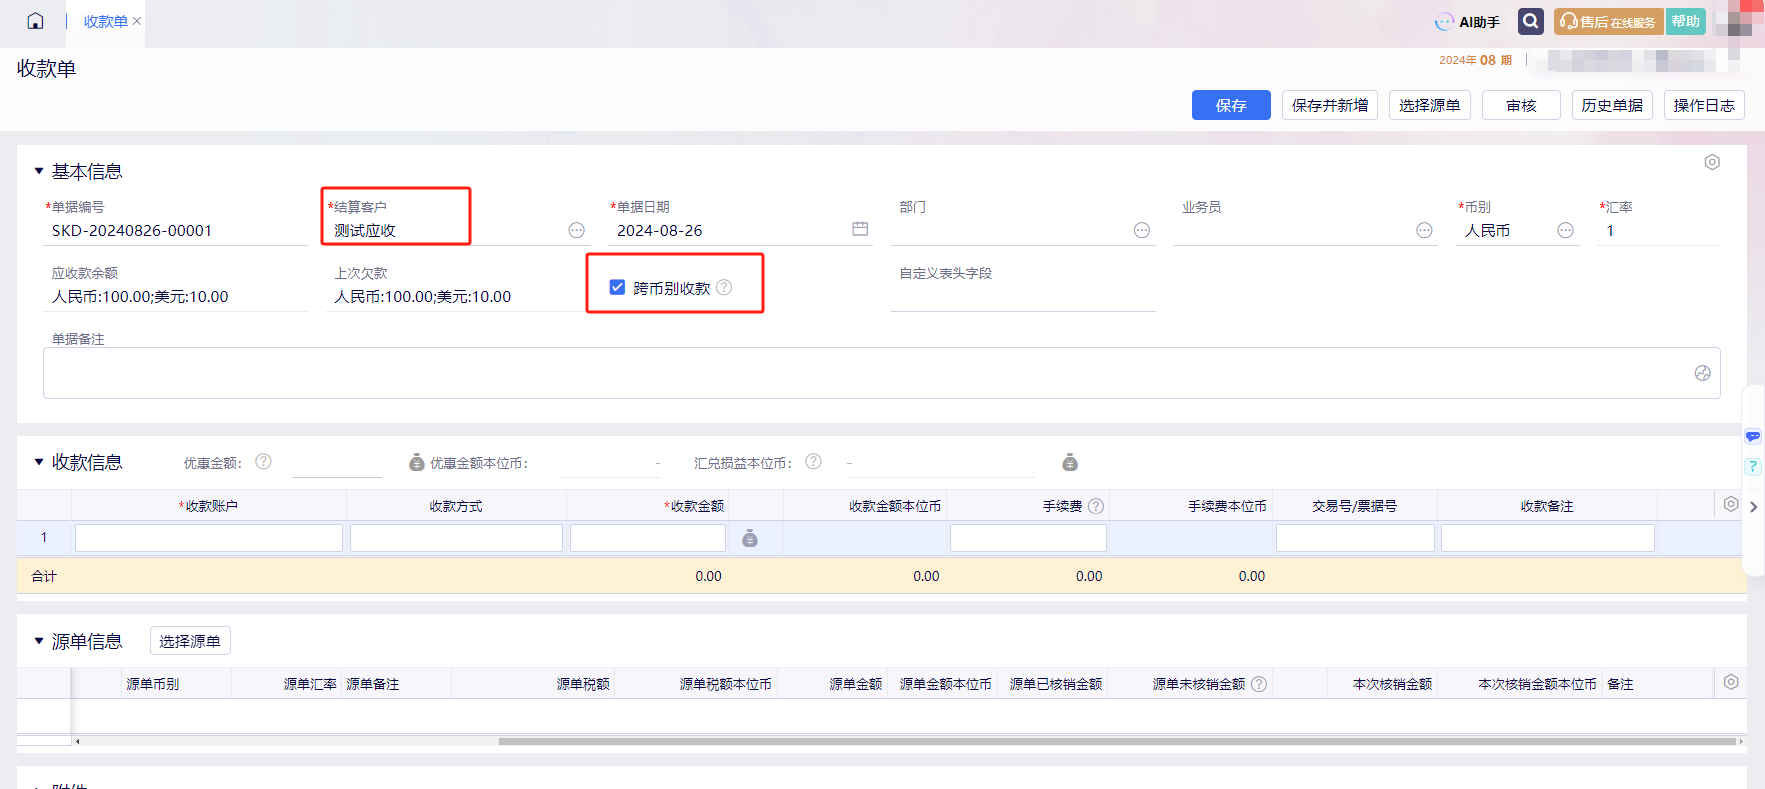The width and height of the screenshot is (1765, 789).
Task: Open the AI助手 assistant
Action: point(1467,22)
